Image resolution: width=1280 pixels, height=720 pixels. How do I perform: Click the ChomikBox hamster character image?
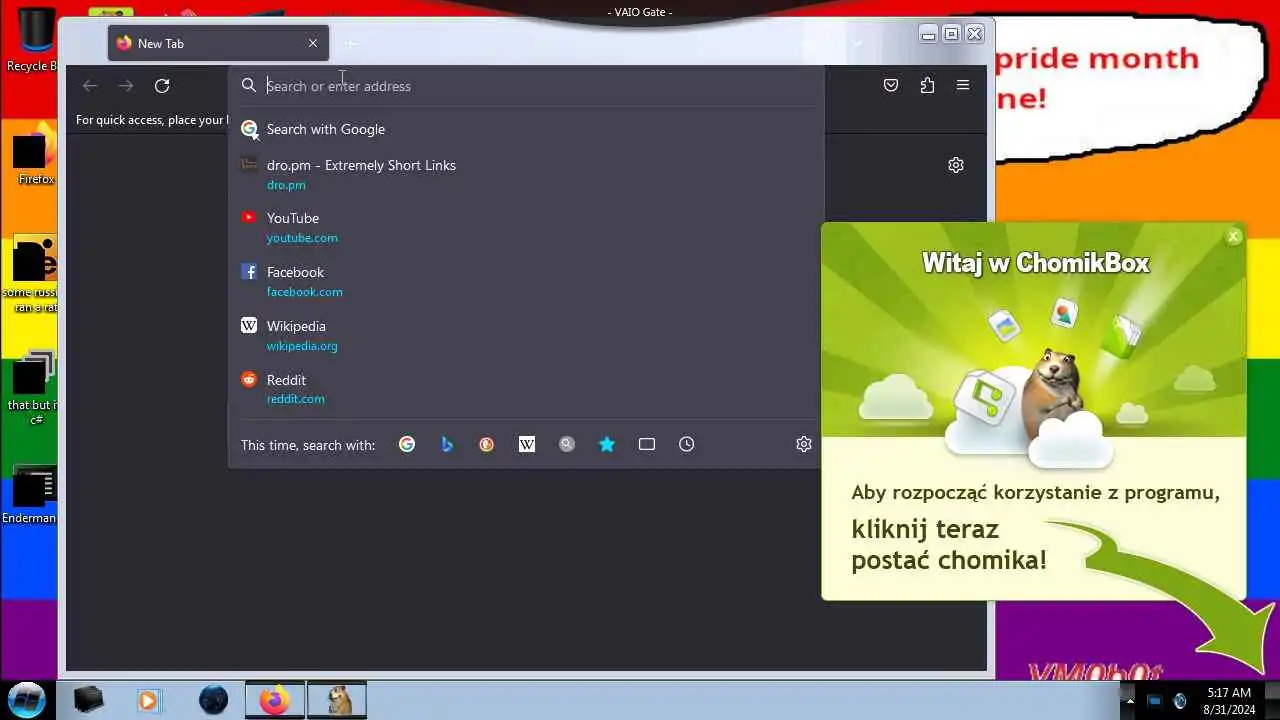point(1055,385)
